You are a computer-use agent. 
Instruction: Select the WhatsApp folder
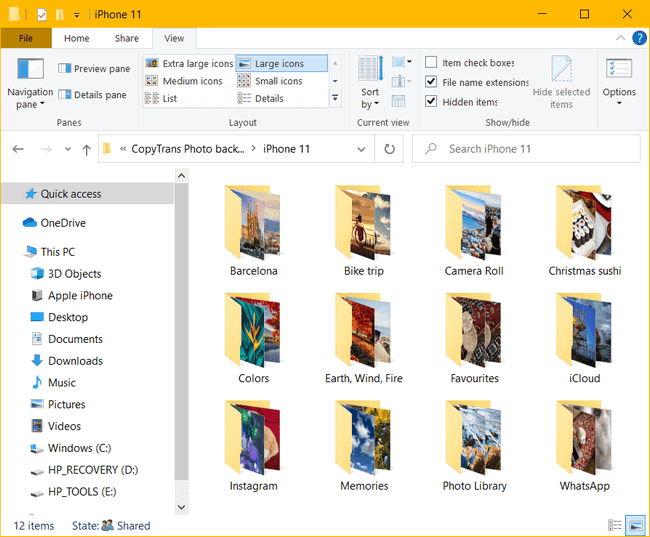(585, 446)
